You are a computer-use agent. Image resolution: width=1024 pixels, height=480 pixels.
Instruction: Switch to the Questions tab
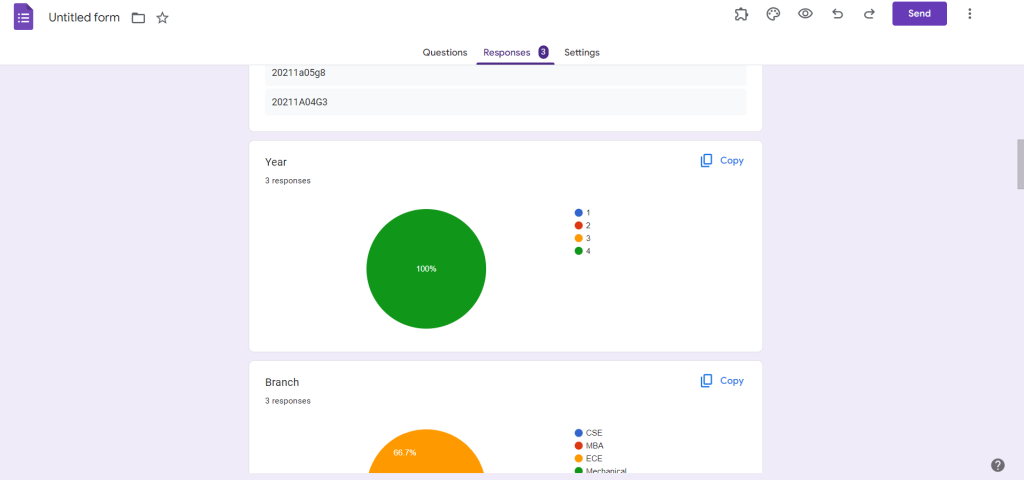tap(445, 52)
